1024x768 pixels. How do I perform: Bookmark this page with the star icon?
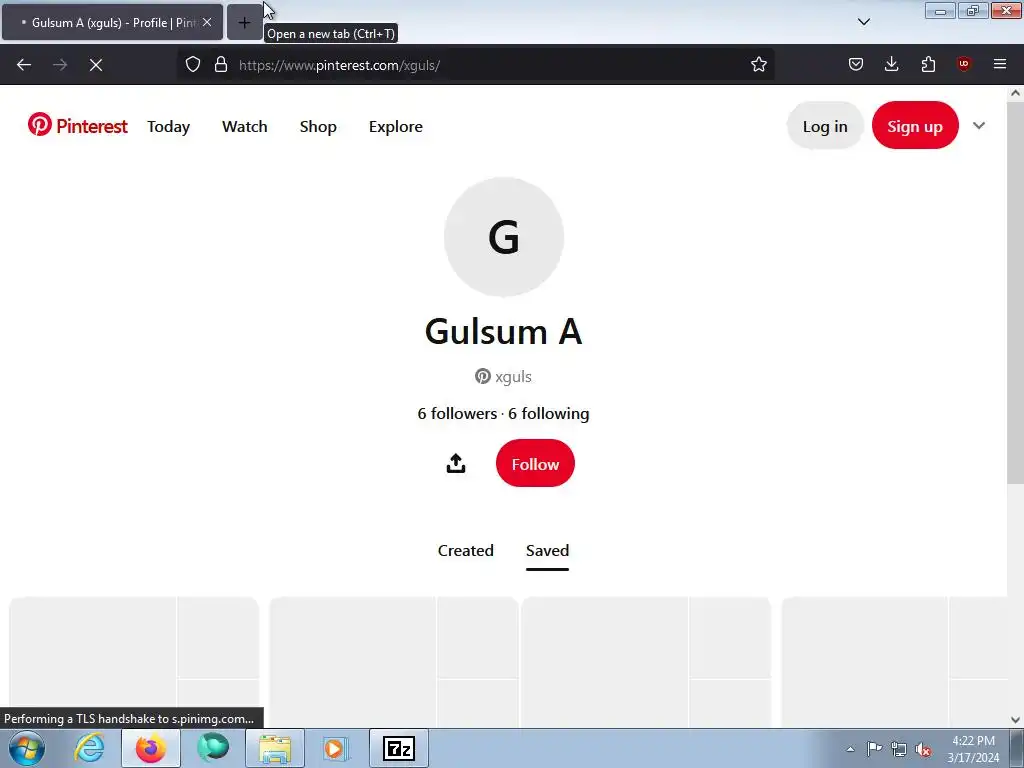[758, 65]
